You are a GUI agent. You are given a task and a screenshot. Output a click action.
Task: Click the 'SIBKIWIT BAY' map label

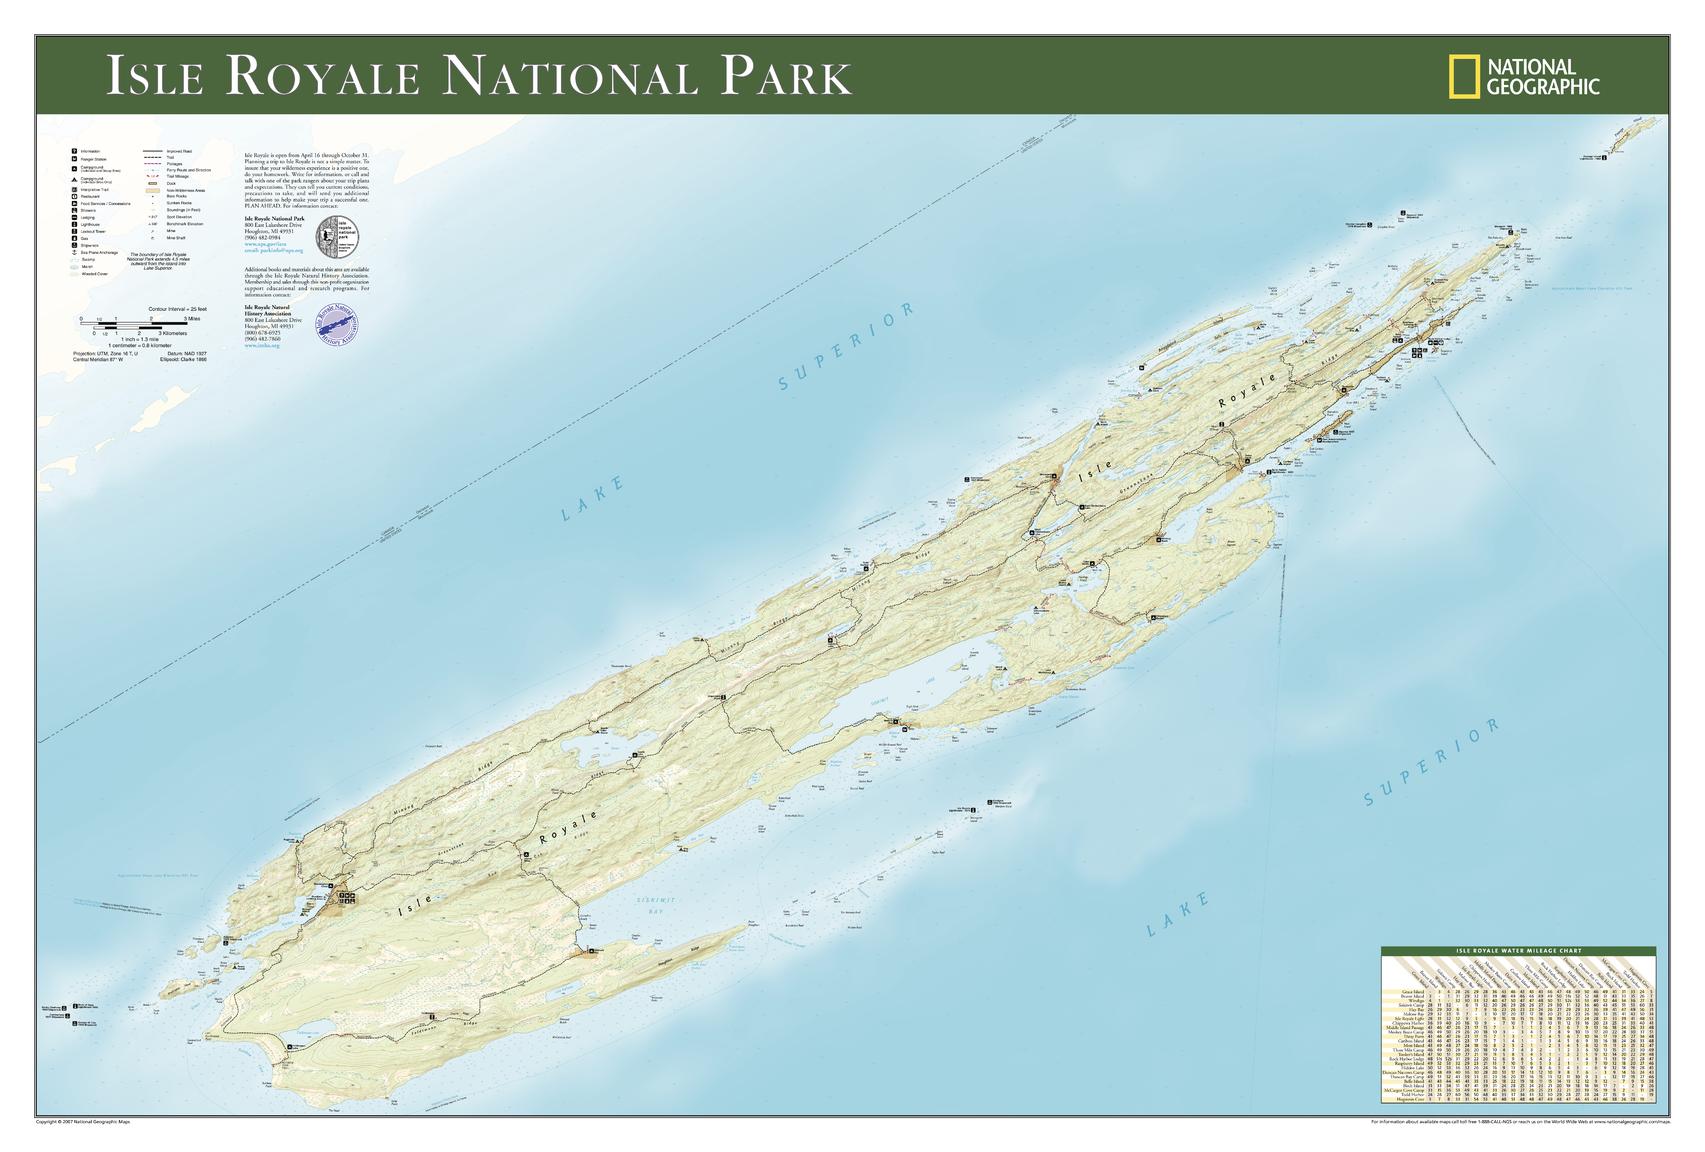coord(655,906)
